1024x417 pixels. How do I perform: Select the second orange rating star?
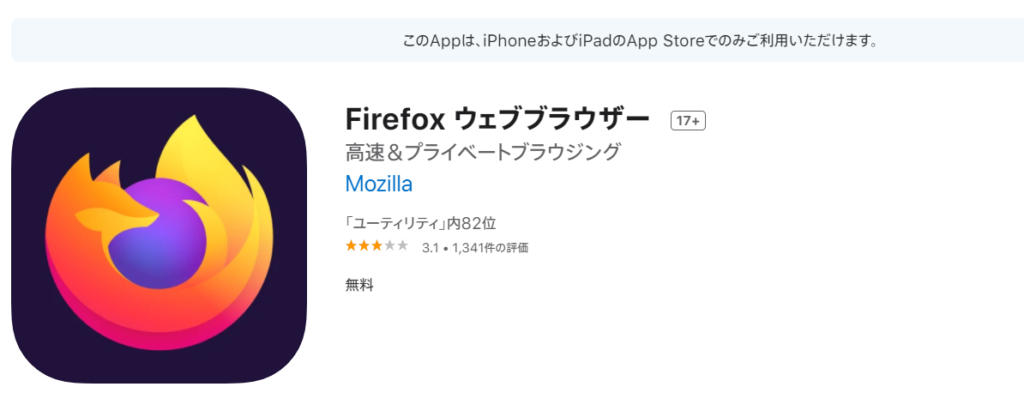pyautogui.click(x=364, y=246)
